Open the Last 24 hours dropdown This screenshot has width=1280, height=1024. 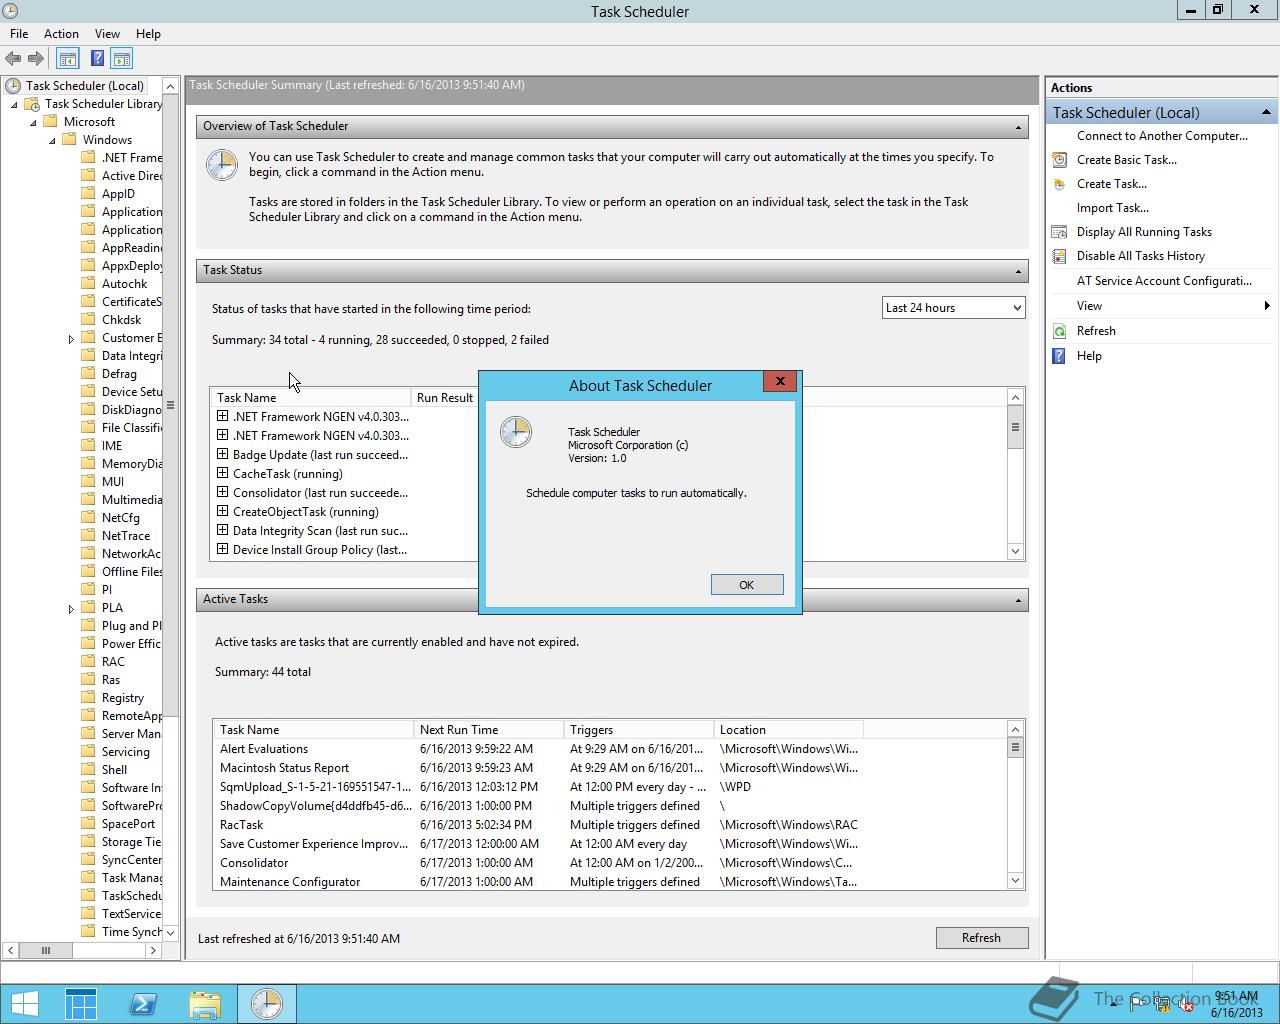click(954, 308)
